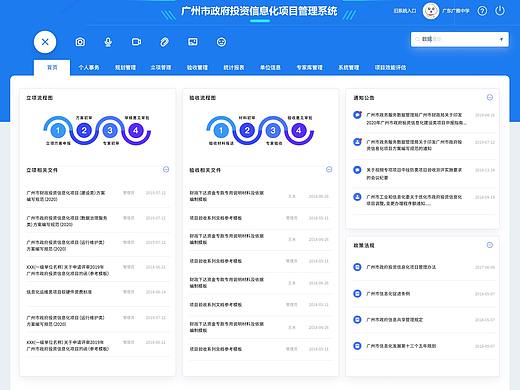This screenshot has height=390, width=520.
Task: Open the fourth policy about 十三个五年规划
Action: 401,346
